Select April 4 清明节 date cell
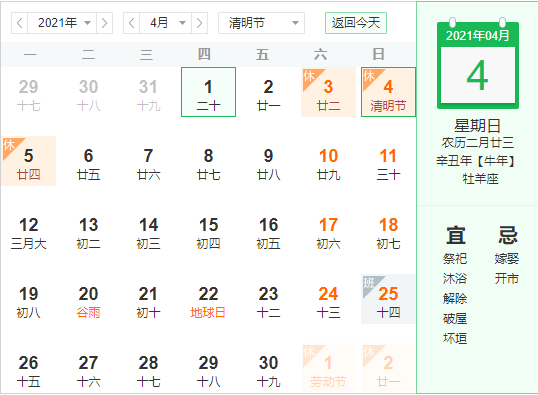Image resolution: width=538 pixels, height=395 pixels. [388, 92]
